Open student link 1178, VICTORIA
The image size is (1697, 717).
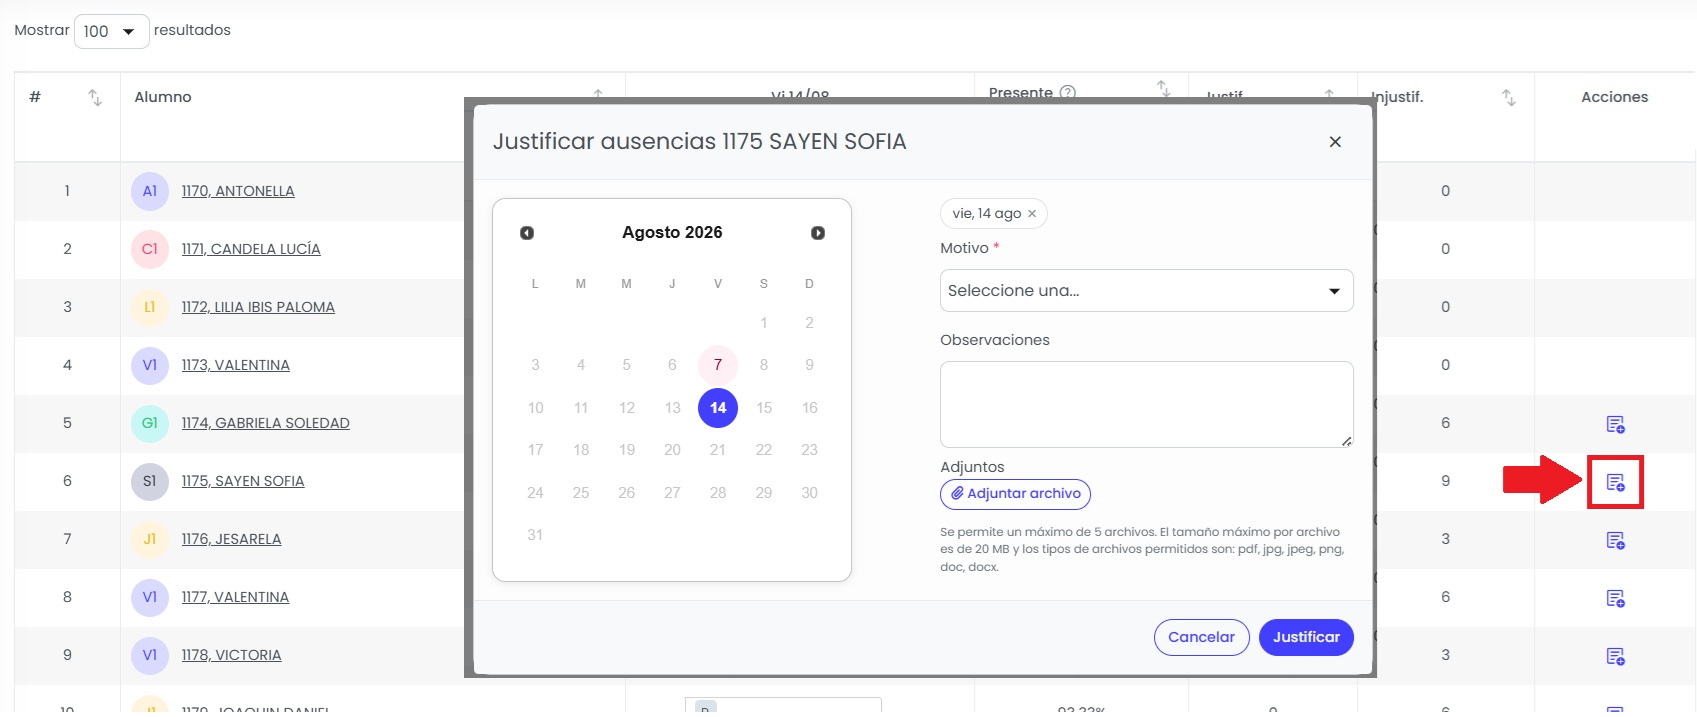tap(231, 655)
